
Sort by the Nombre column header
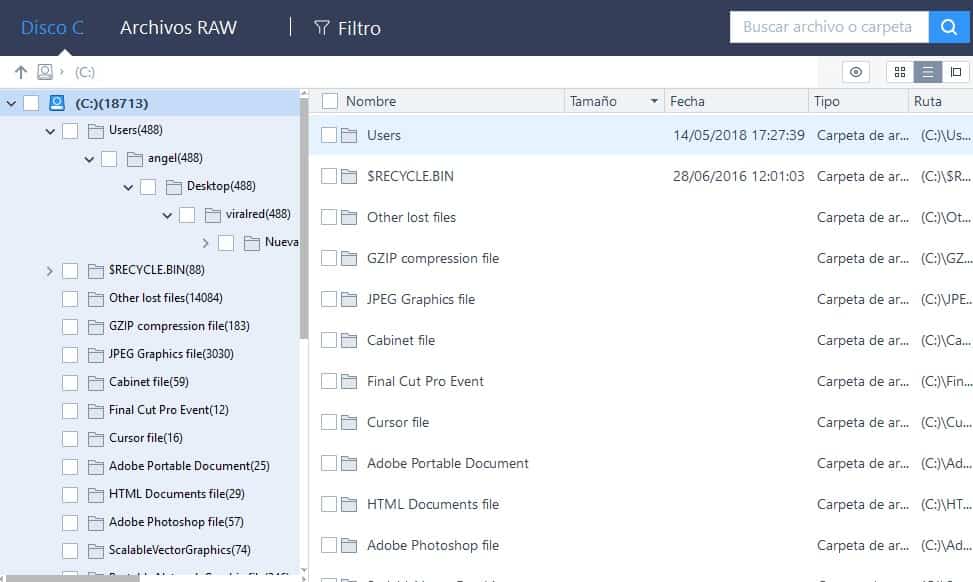pyautogui.click(x=371, y=101)
